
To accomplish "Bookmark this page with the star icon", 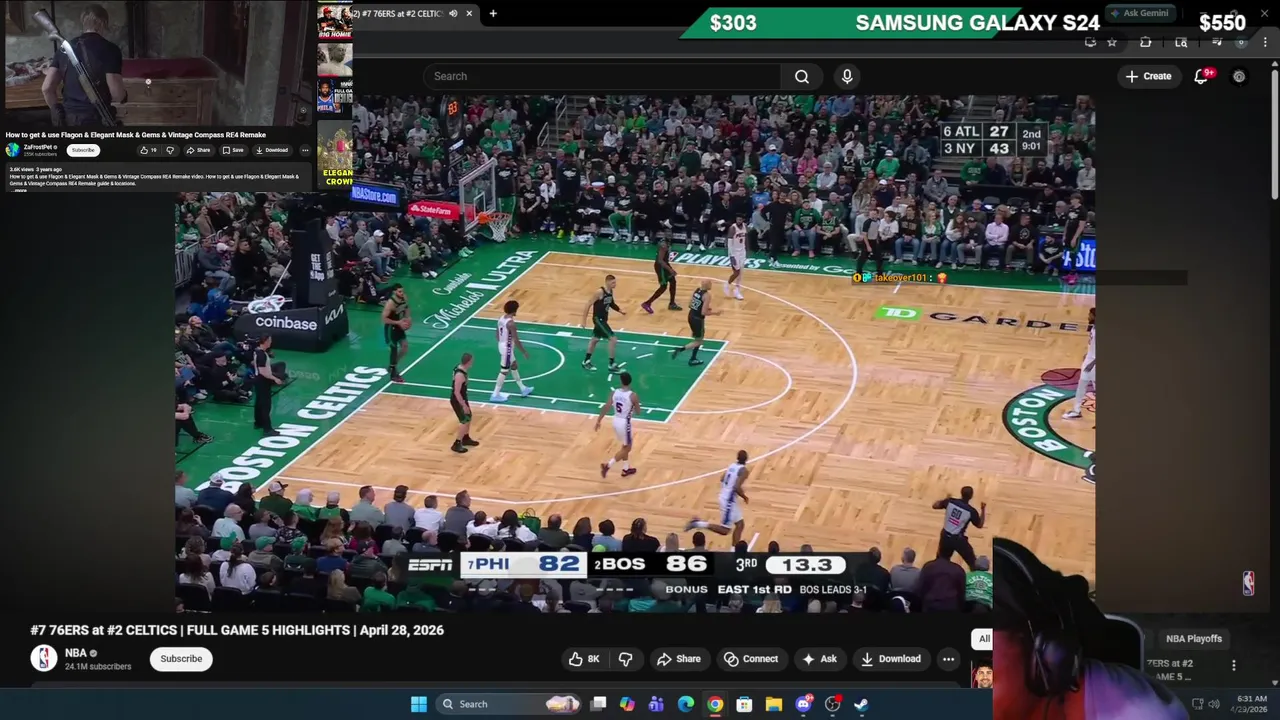I will (1112, 42).
